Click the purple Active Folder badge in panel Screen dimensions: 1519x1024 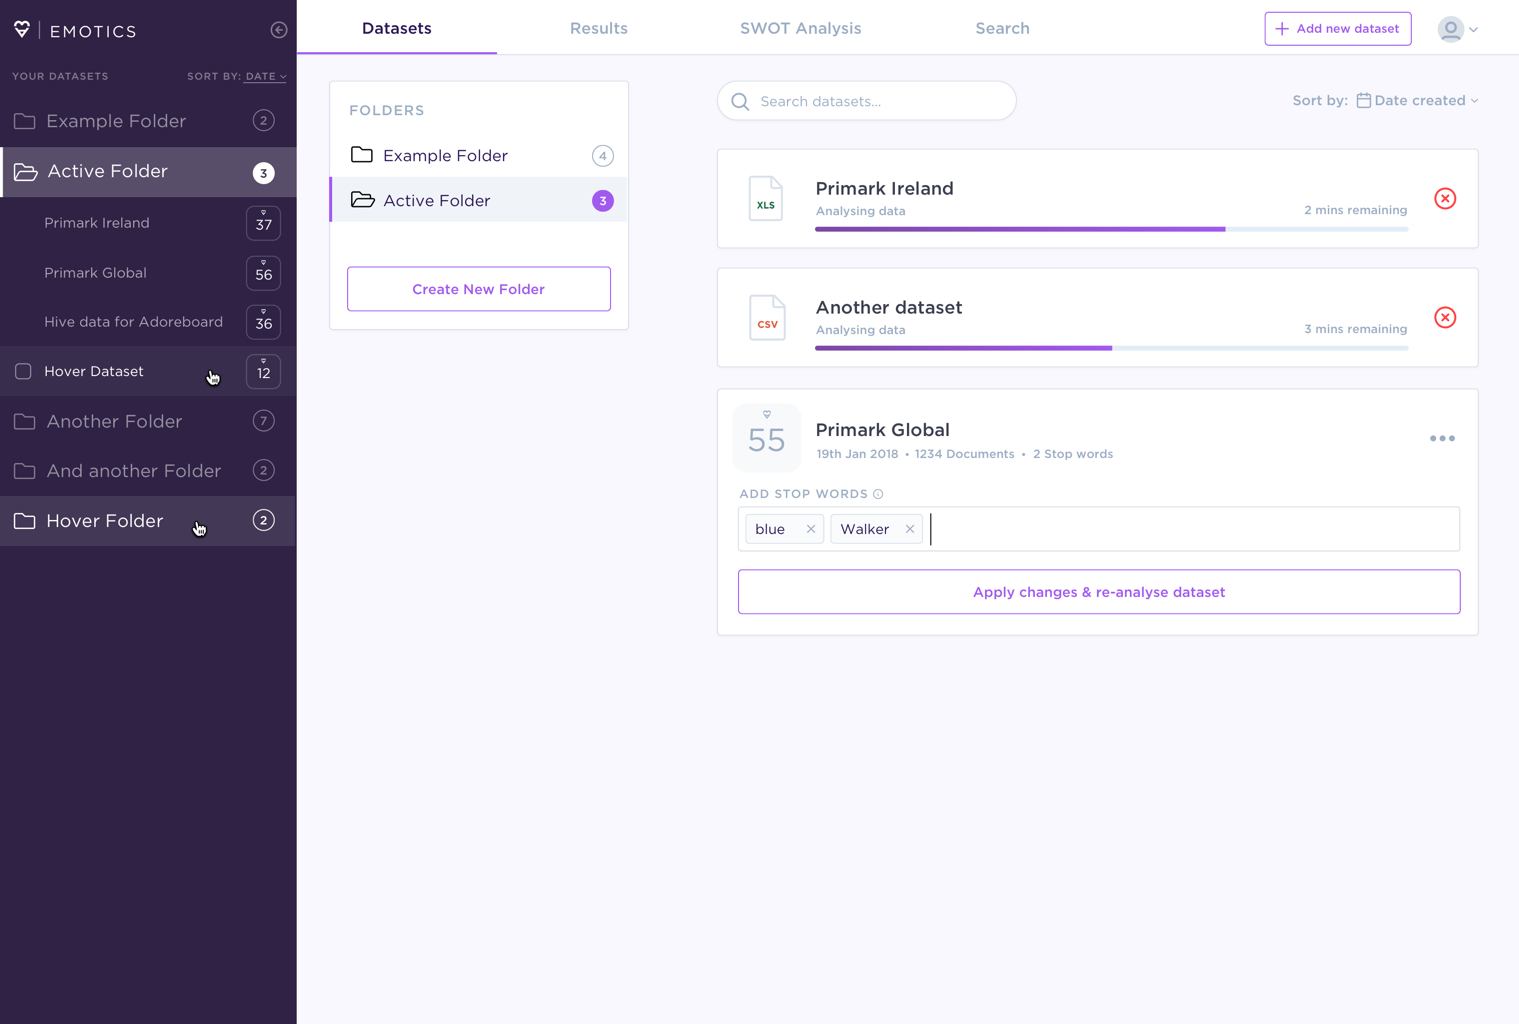click(x=603, y=201)
